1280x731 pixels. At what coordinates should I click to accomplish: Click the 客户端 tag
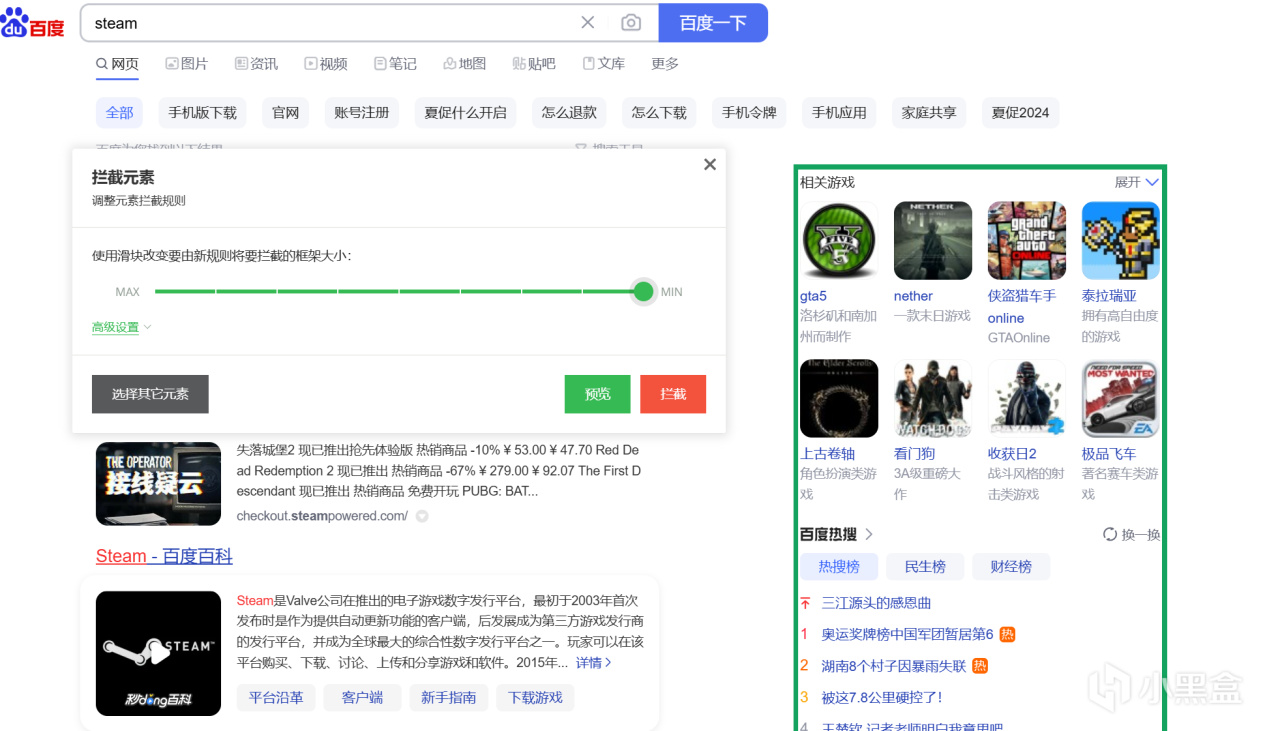click(362, 697)
